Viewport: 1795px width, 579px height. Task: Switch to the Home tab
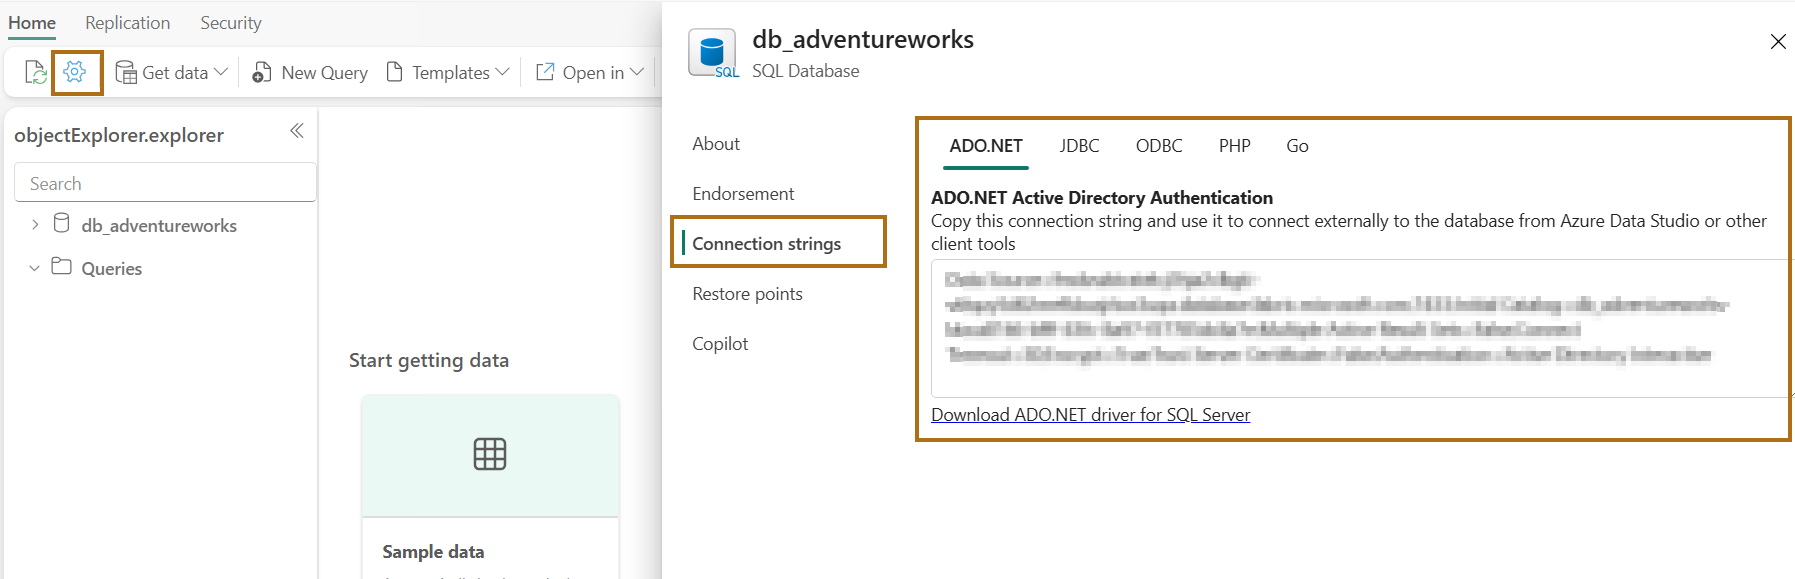[x=32, y=23]
